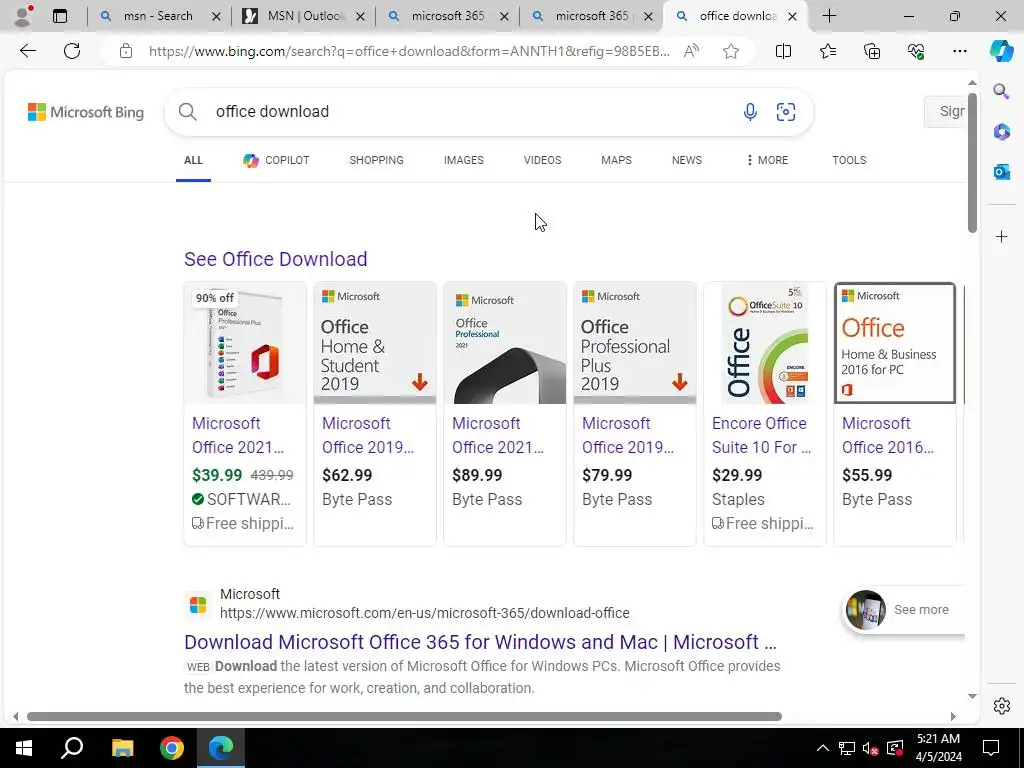1024x768 pixels.
Task: Click Office Professional Plus 2019 image
Action: click(635, 343)
